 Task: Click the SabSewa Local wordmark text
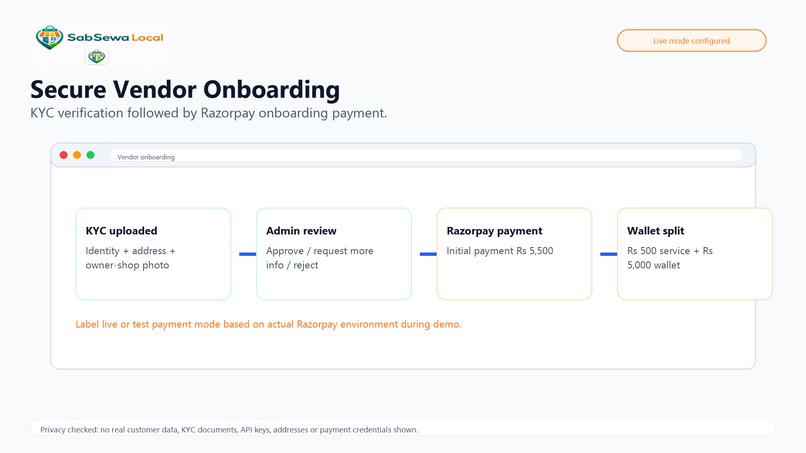tap(116, 38)
